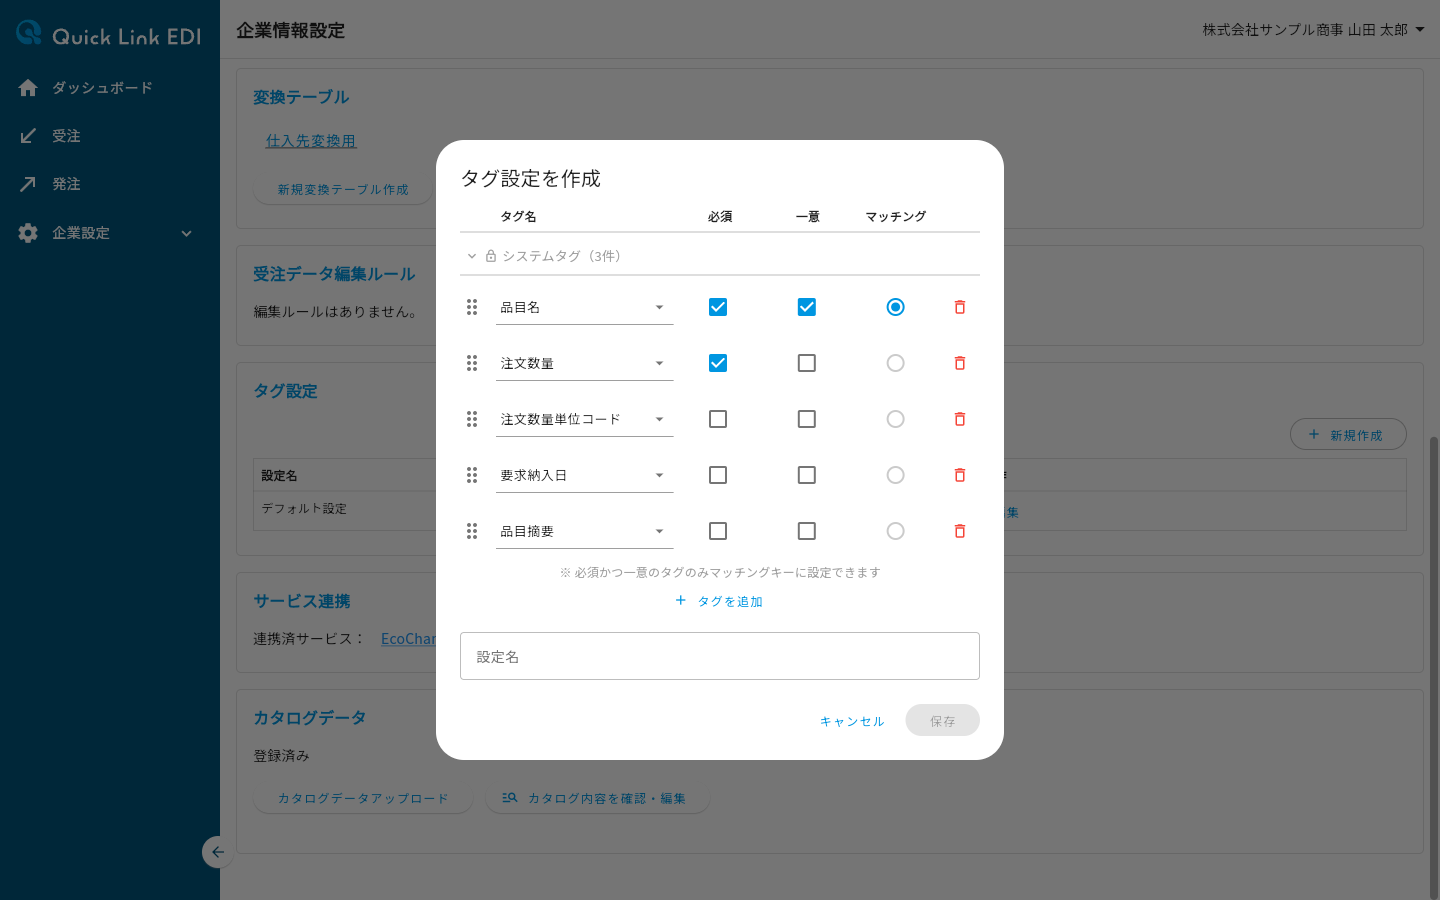Delete the 要求納入日 tag row
This screenshot has height=900, width=1440.
(x=960, y=475)
